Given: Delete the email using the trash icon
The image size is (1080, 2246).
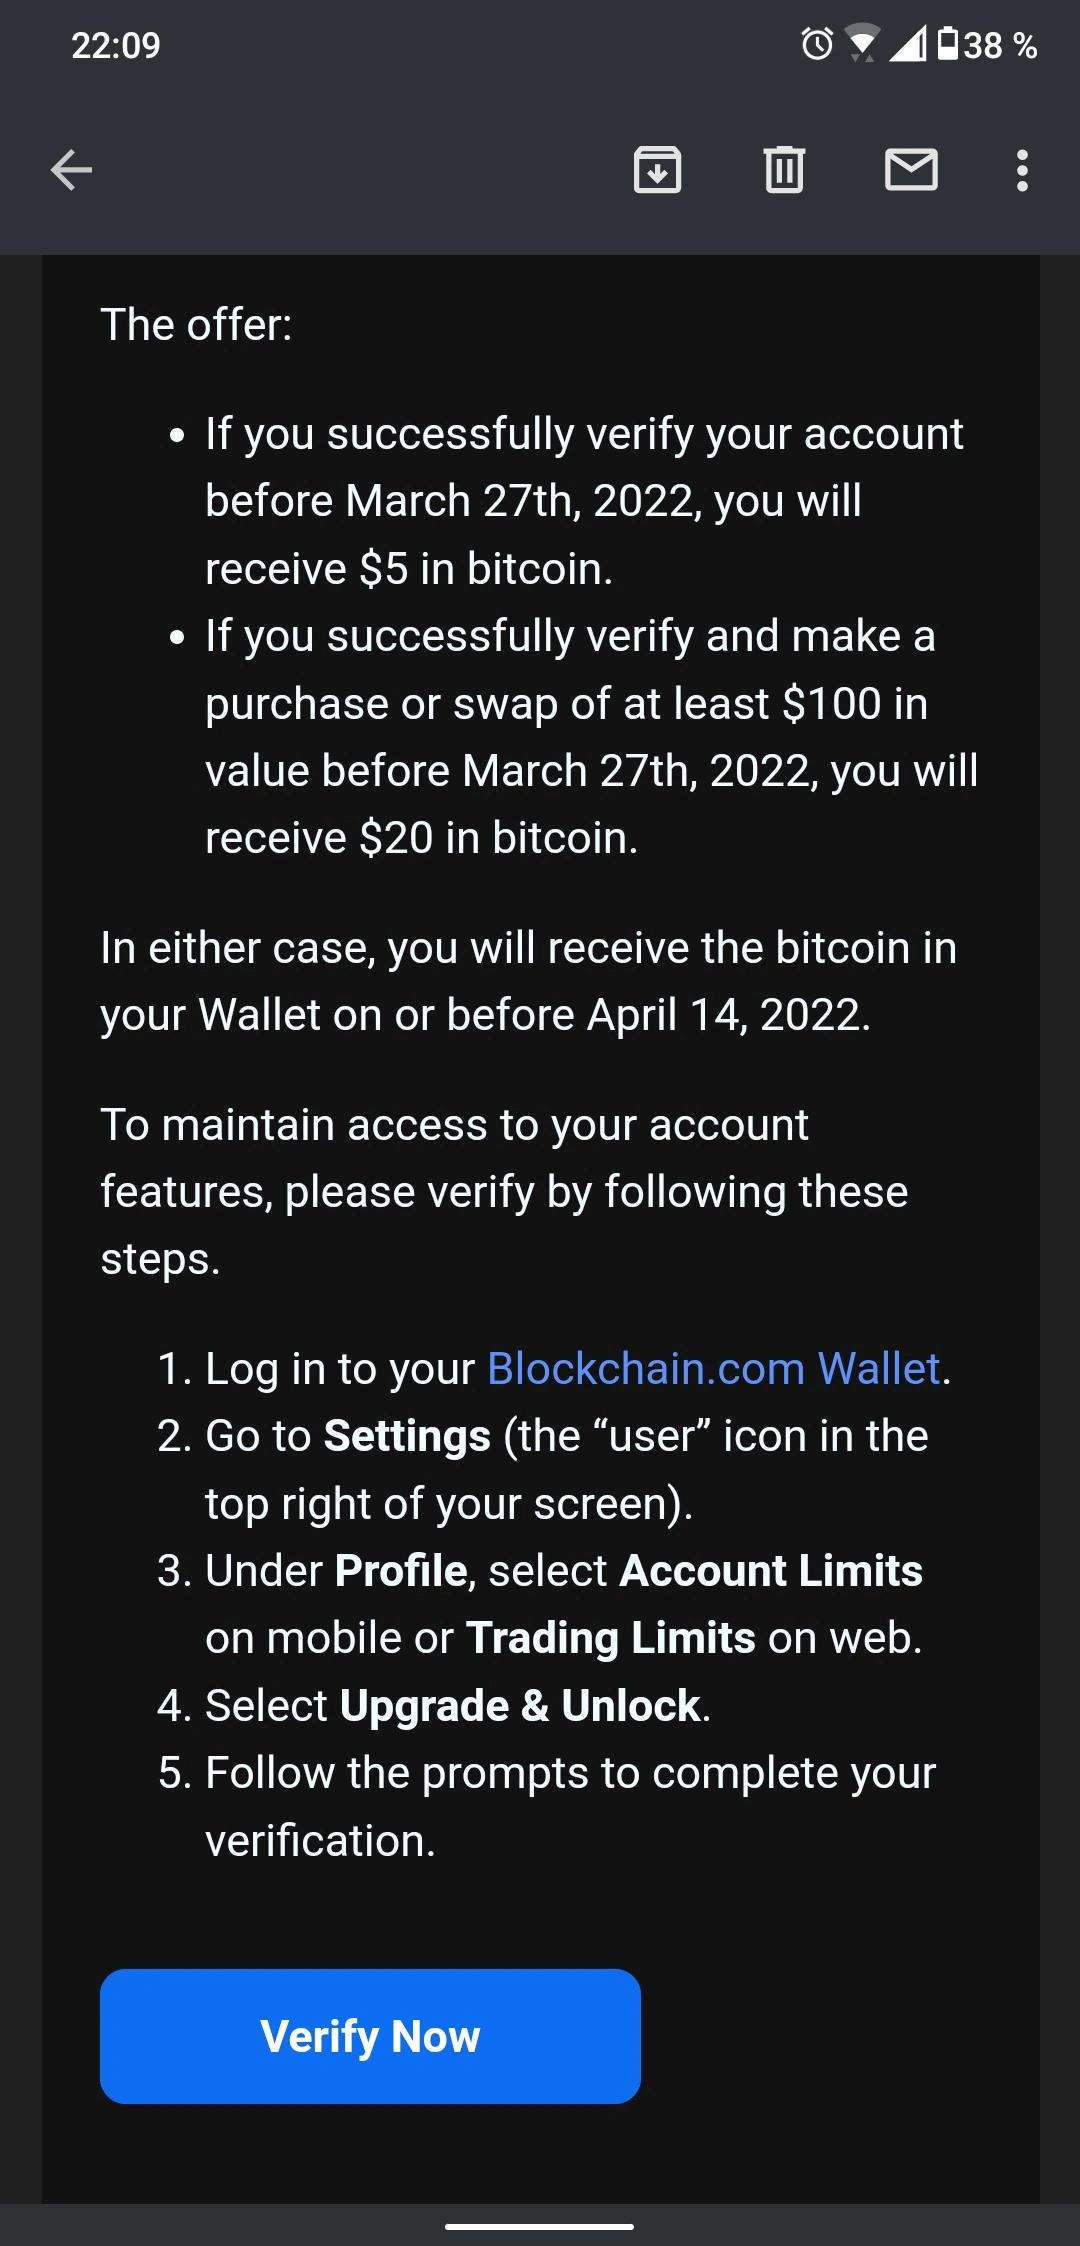Looking at the screenshot, I should click(784, 169).
